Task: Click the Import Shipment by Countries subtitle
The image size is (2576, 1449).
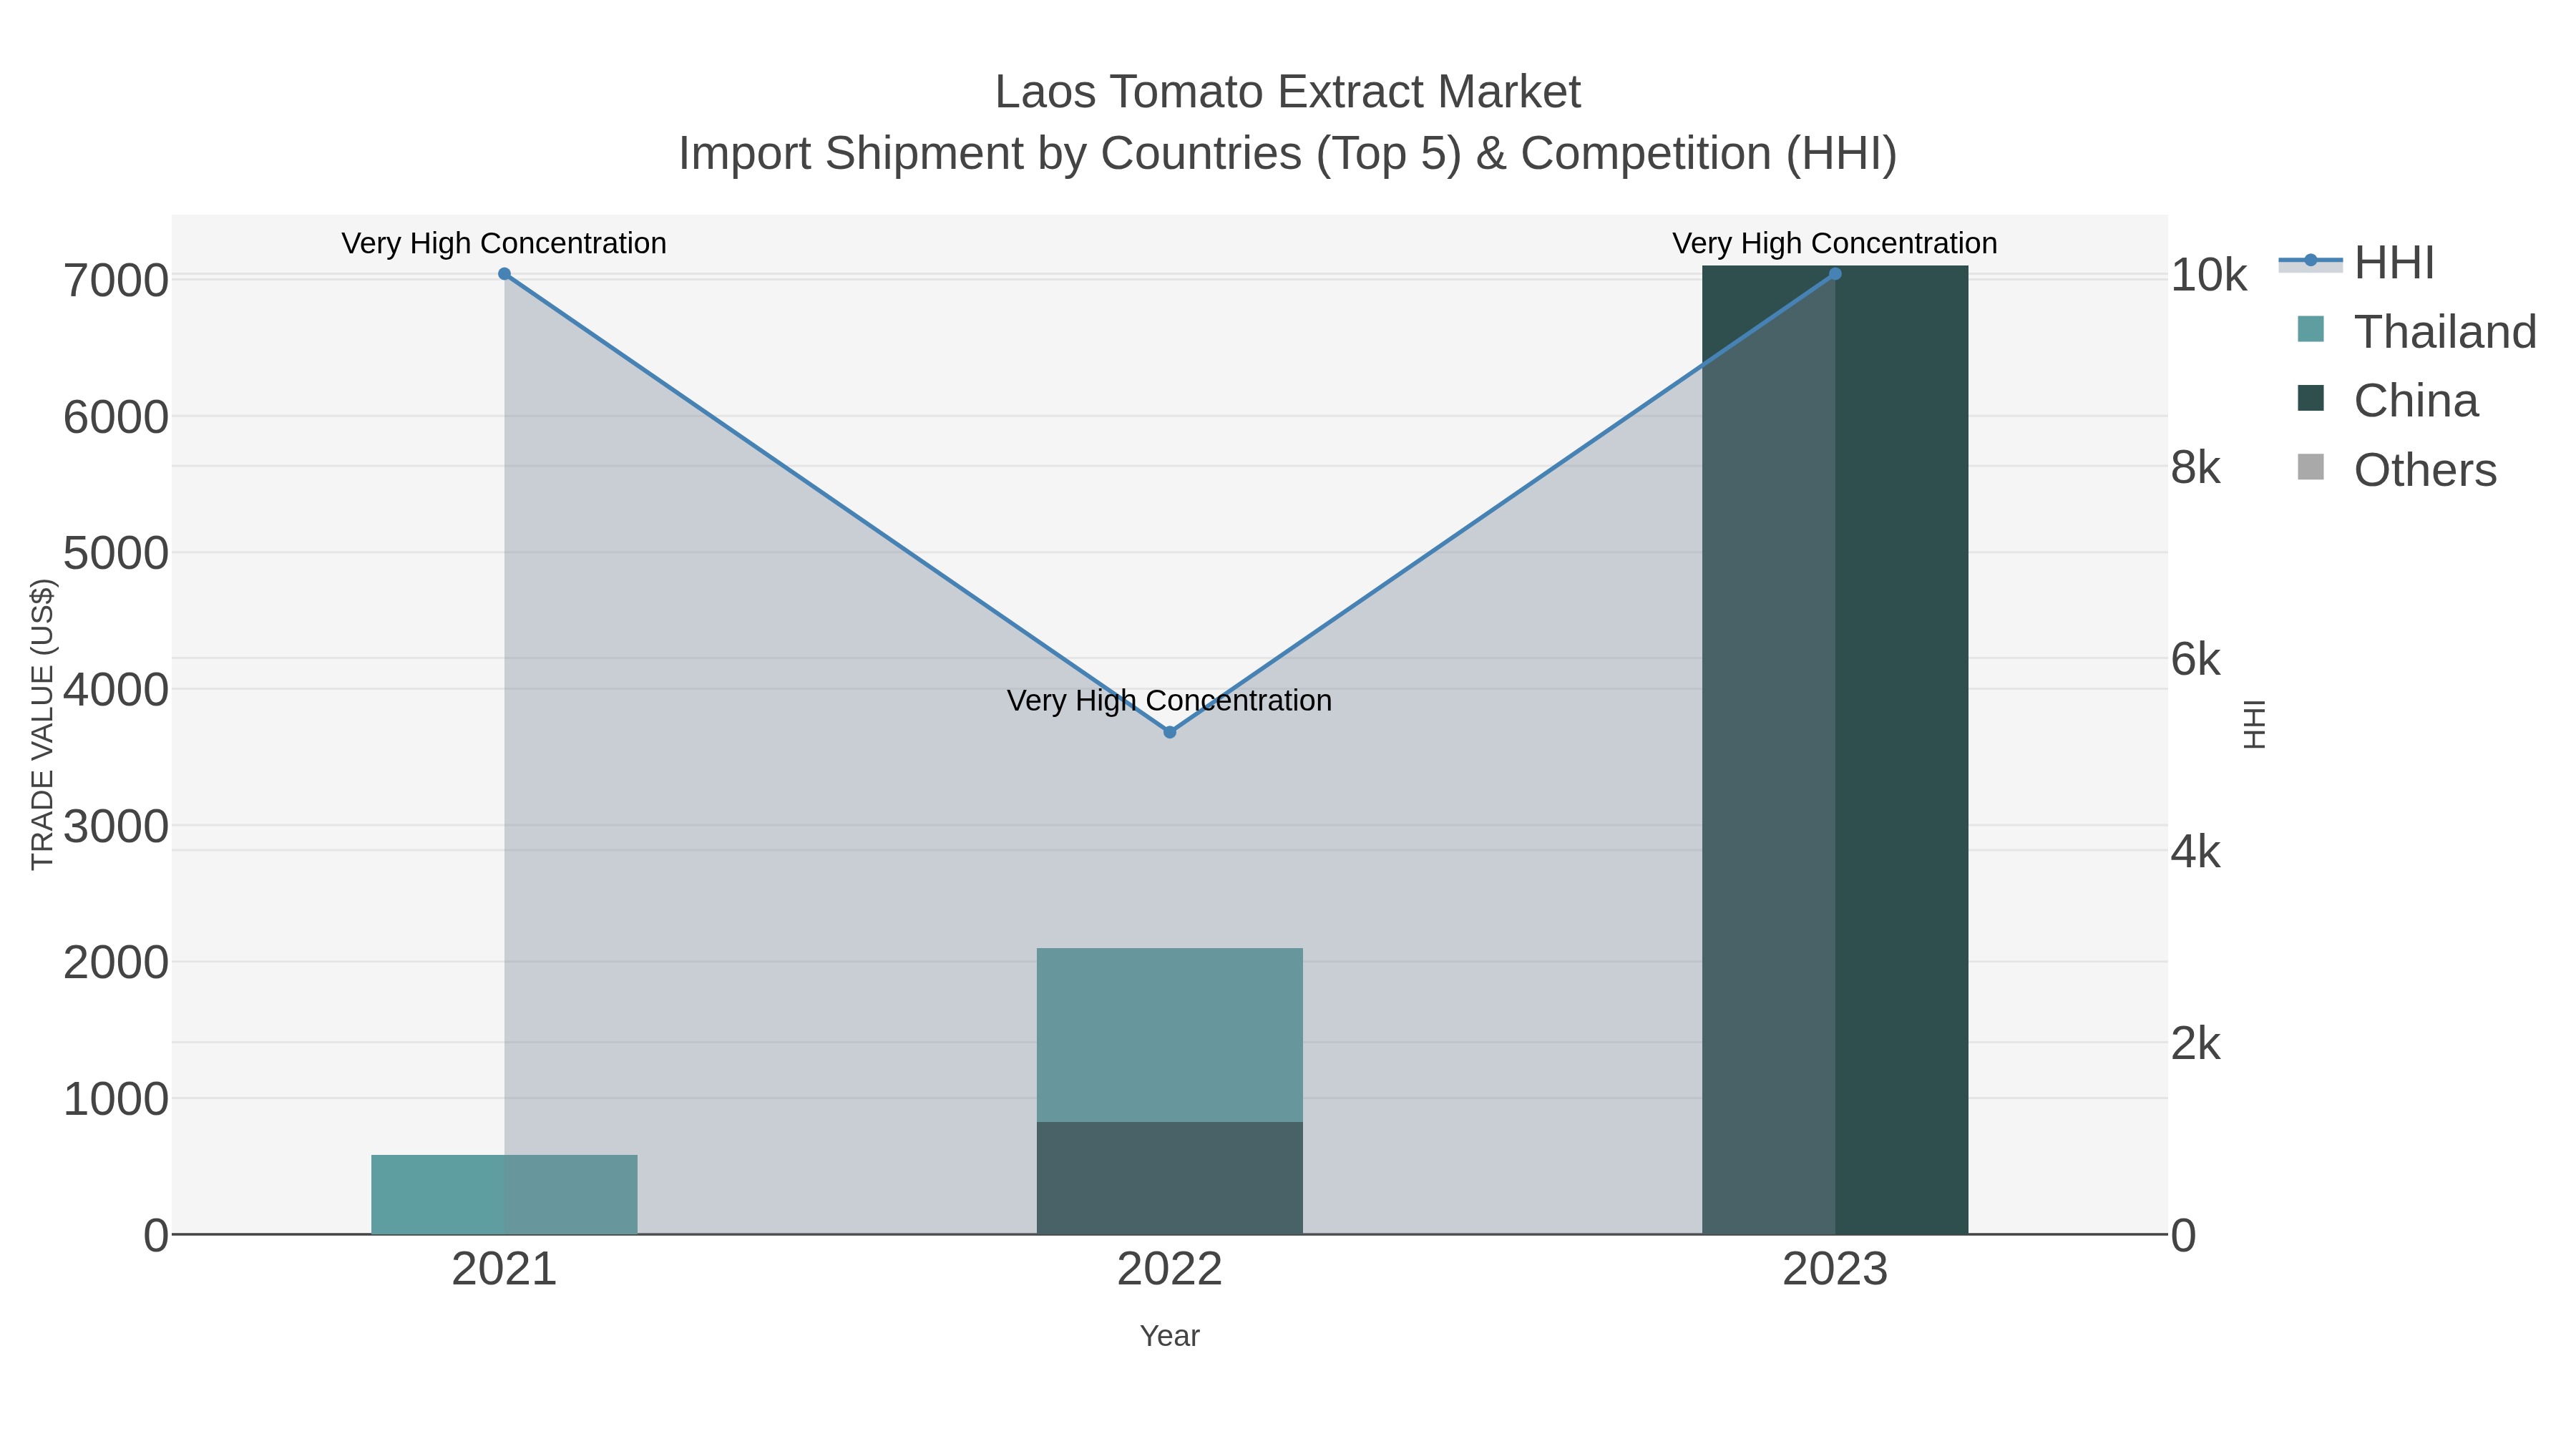Action: coord(1288,154)
